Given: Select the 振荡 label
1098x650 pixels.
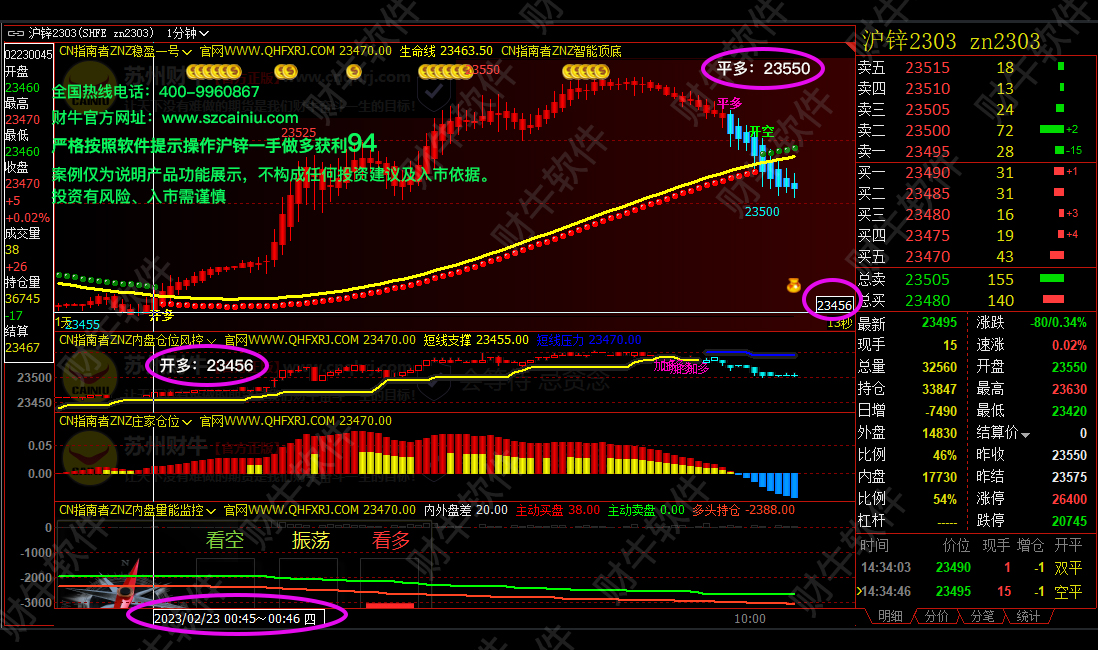Looking at the screenshot, I should [311, 540].
